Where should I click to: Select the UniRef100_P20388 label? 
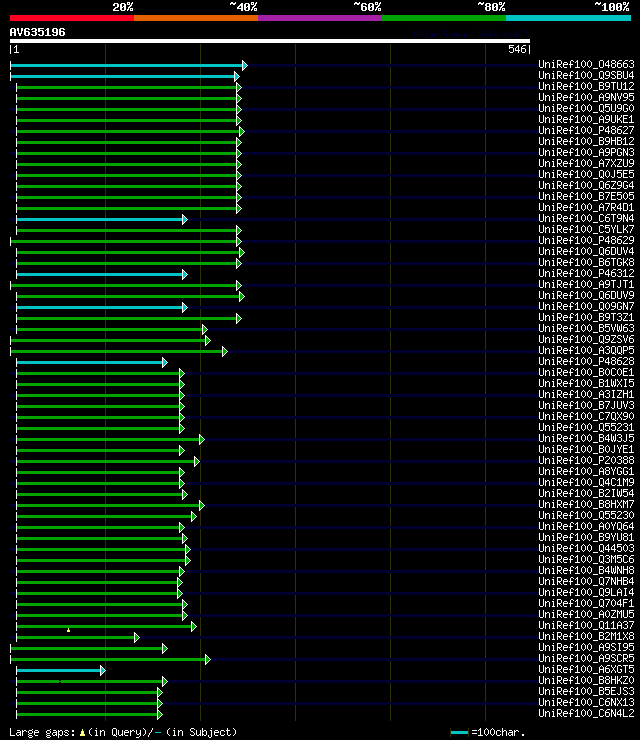coord(586,460)
